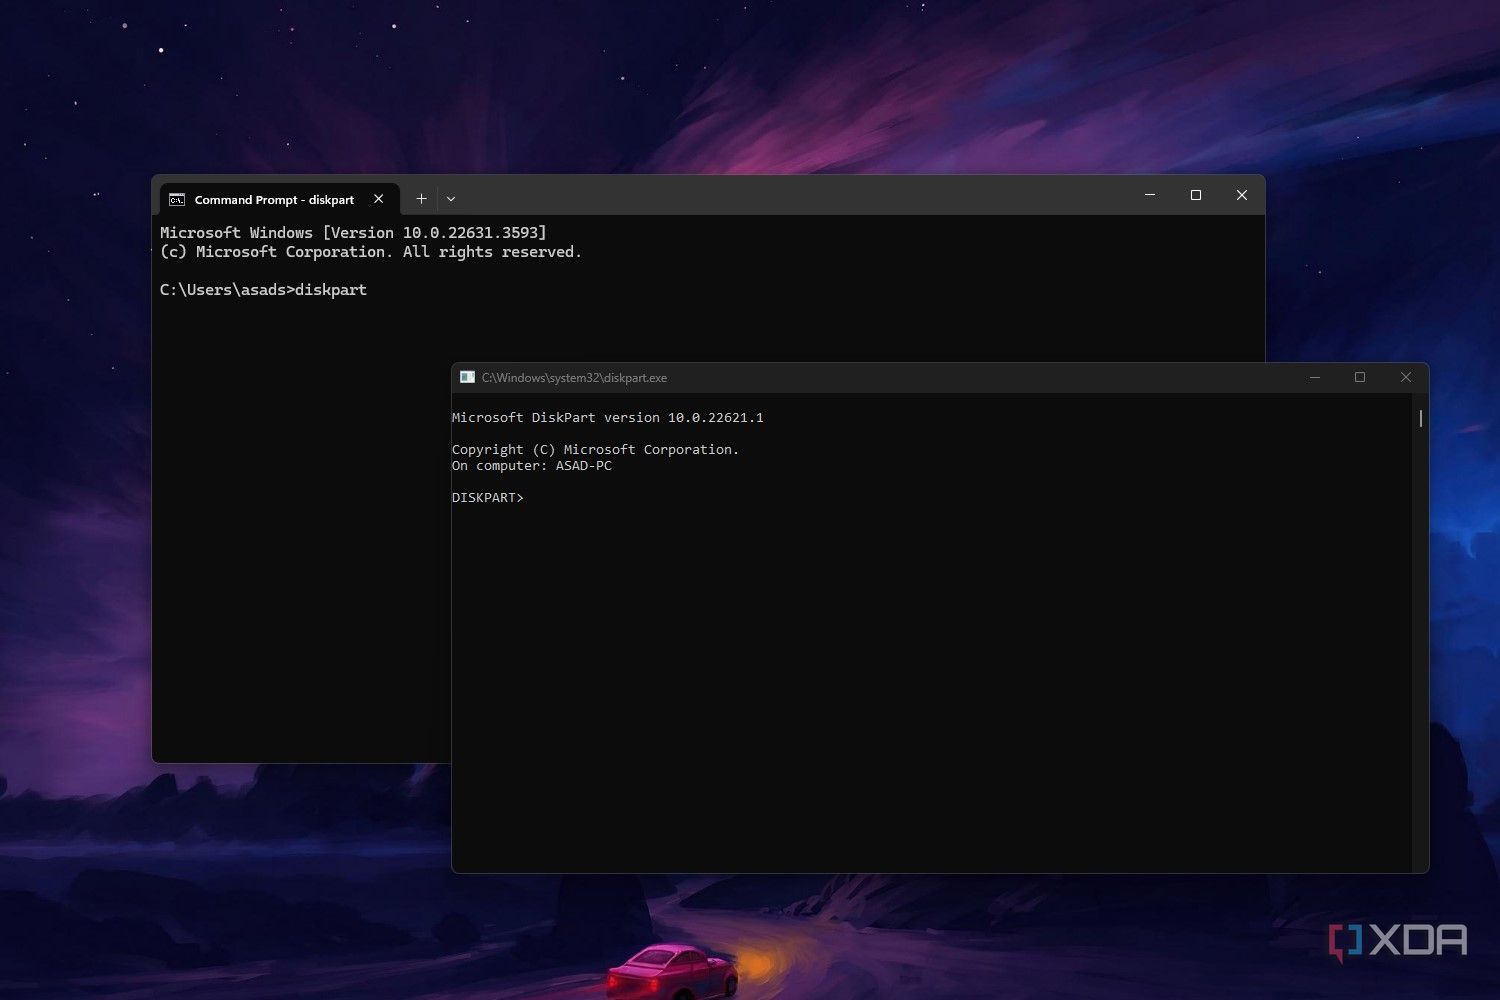Minimize the Command Prompt window
1500x1000 pixels.
[1150, 195]
